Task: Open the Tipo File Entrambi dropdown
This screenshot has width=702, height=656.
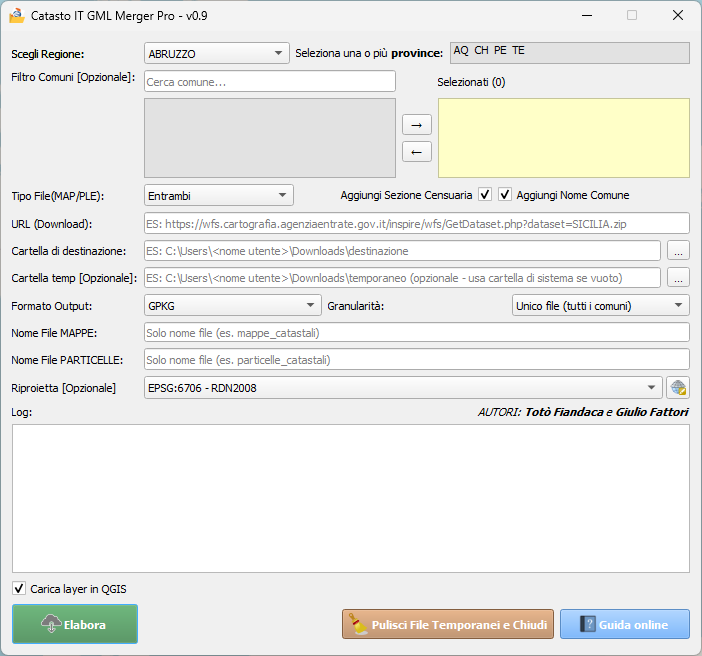Action: coord(218,196)
